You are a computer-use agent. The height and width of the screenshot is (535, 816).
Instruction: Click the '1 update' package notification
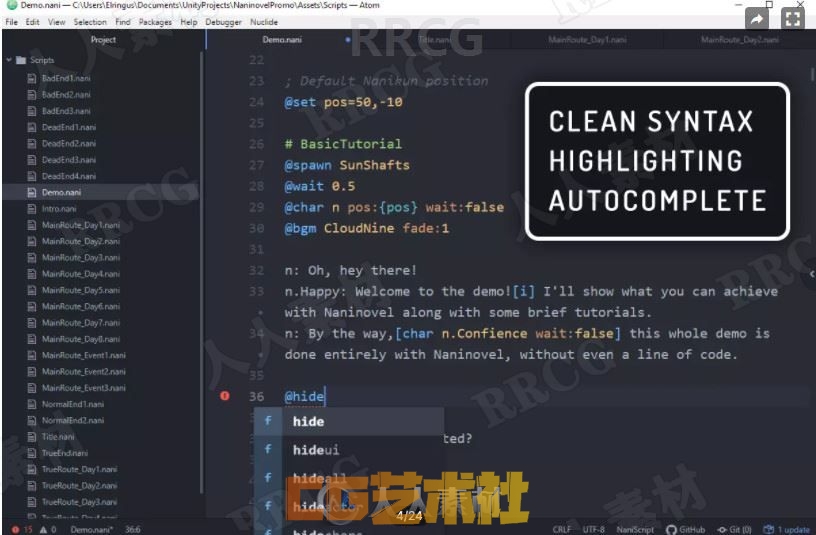pyautogui.click(x=787, y=529)
